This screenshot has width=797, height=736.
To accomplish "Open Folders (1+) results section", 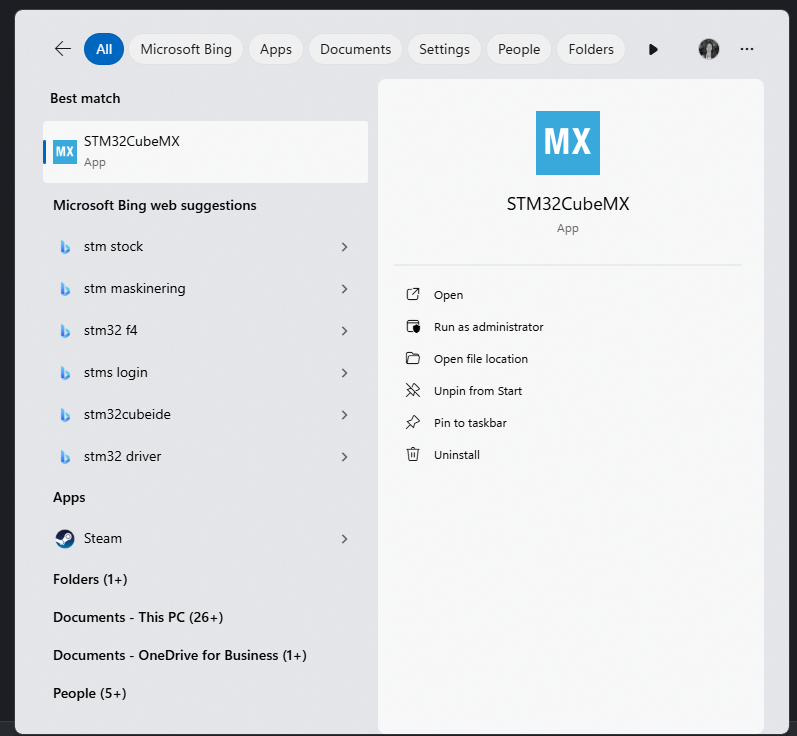I will pyautogui.click(x=90, y=579).
